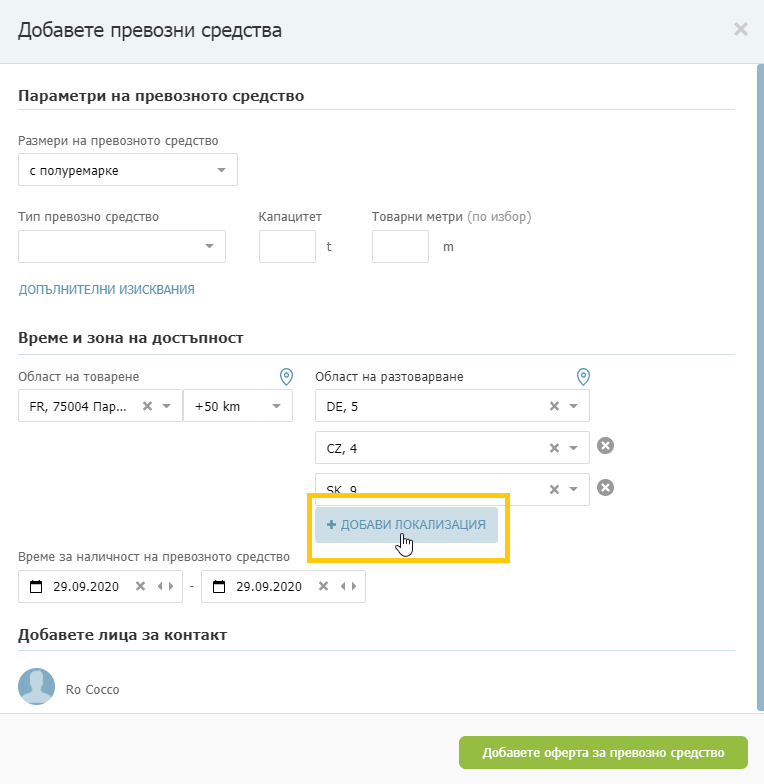Click the dialog vertical scrollbar

[x=760, y=388]
